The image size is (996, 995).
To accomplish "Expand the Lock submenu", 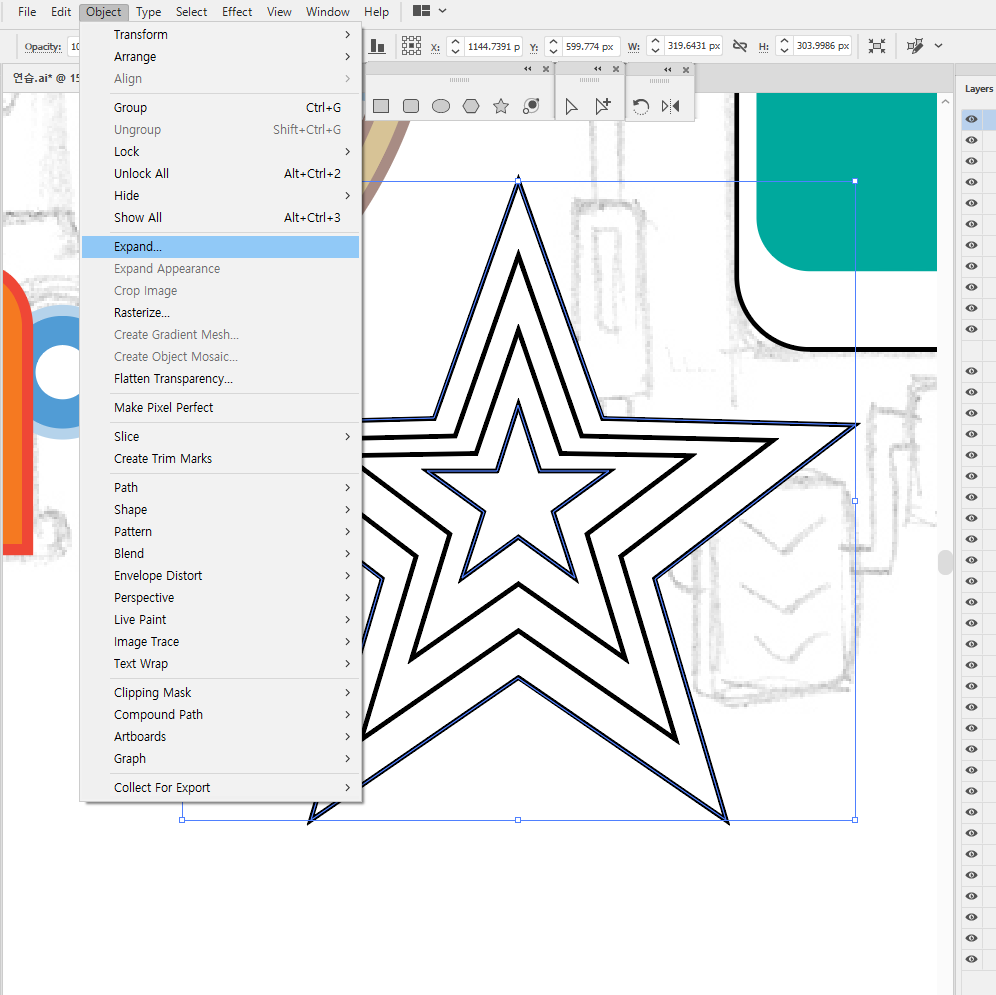I will click(220, 151).
